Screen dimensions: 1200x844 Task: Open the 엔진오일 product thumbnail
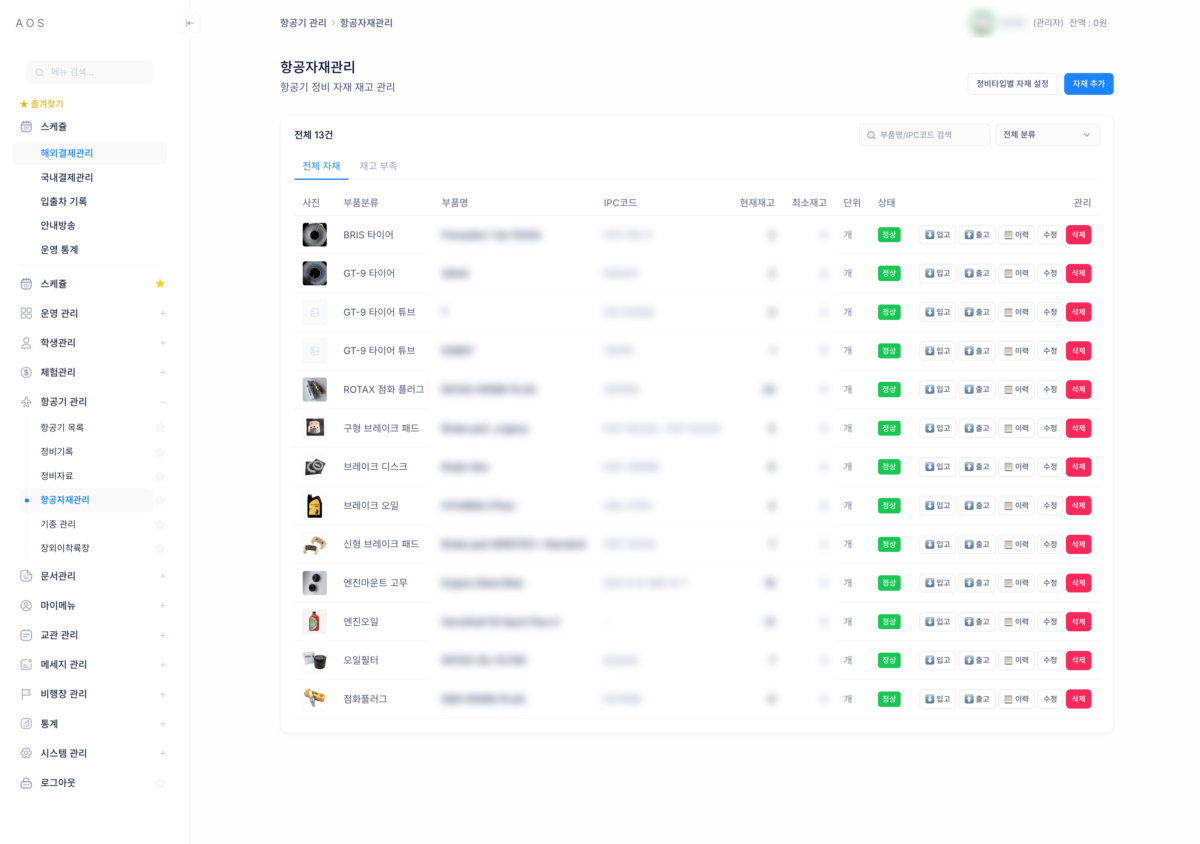pyautogui.click(x=314, y=622)
